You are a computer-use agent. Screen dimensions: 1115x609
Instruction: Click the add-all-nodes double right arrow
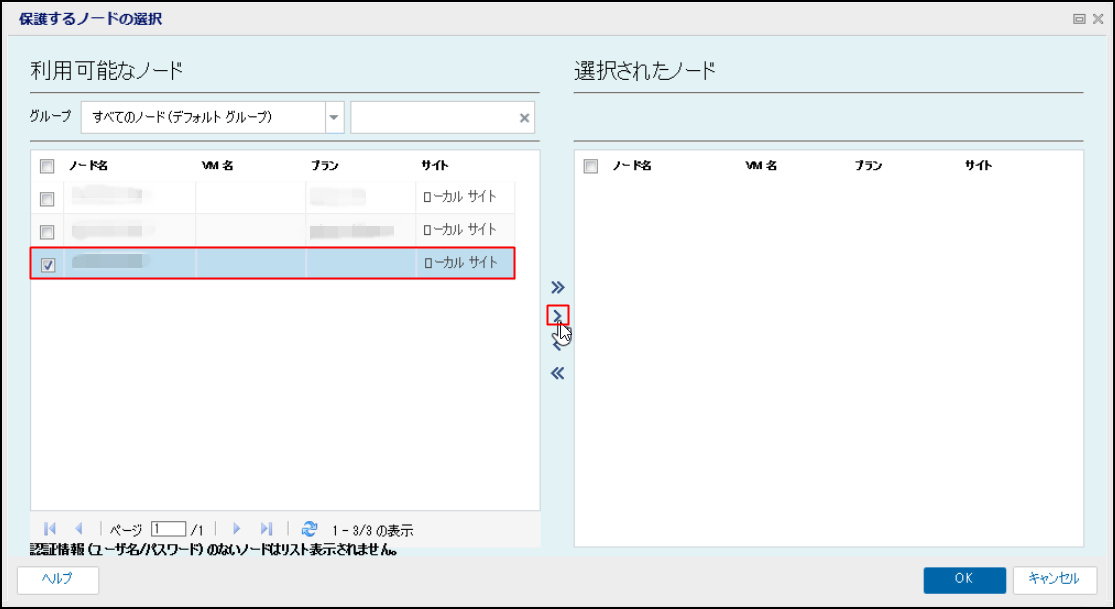pyautogui.click(x=558, y=287)
